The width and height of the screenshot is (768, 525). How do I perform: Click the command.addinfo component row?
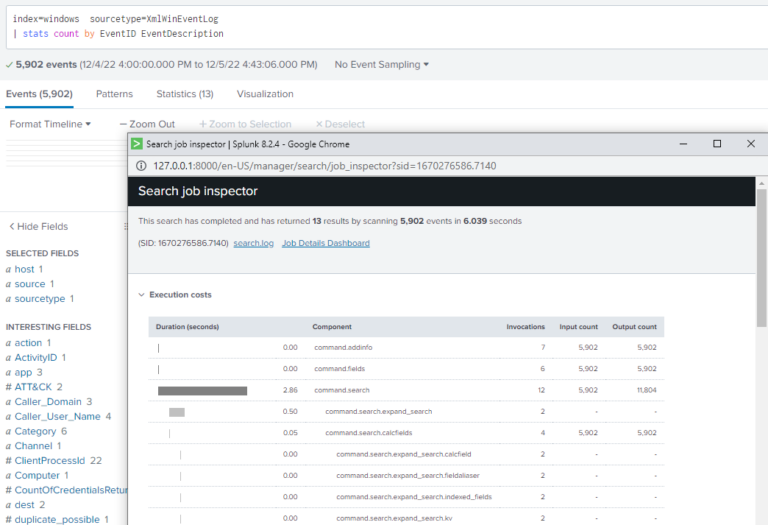coord(406,347)
